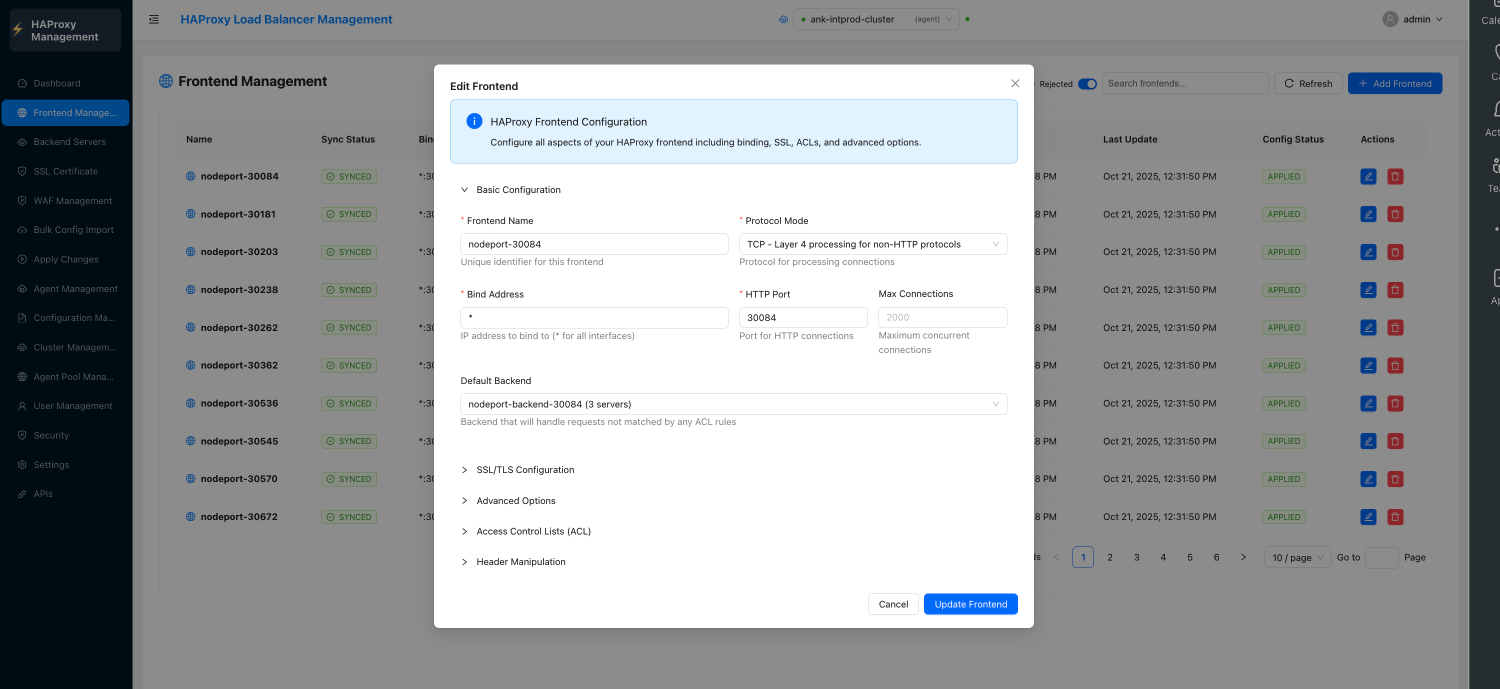
Task: Open WAF Management in the sidebar
Action: [66, 201]
